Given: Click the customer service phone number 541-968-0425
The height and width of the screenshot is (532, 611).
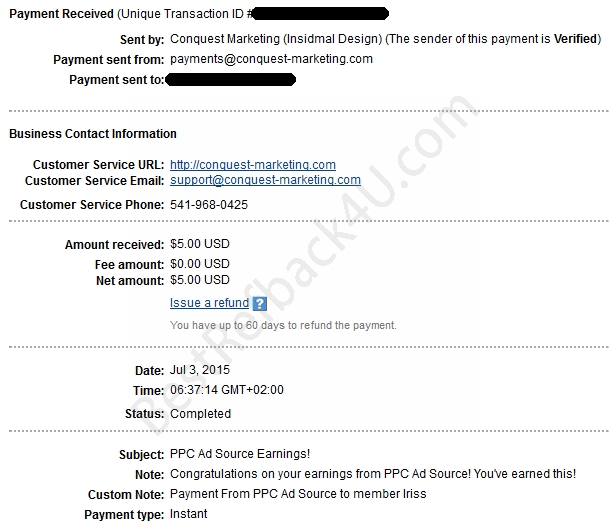Looking at the screenshot, I should coord(209,205).
